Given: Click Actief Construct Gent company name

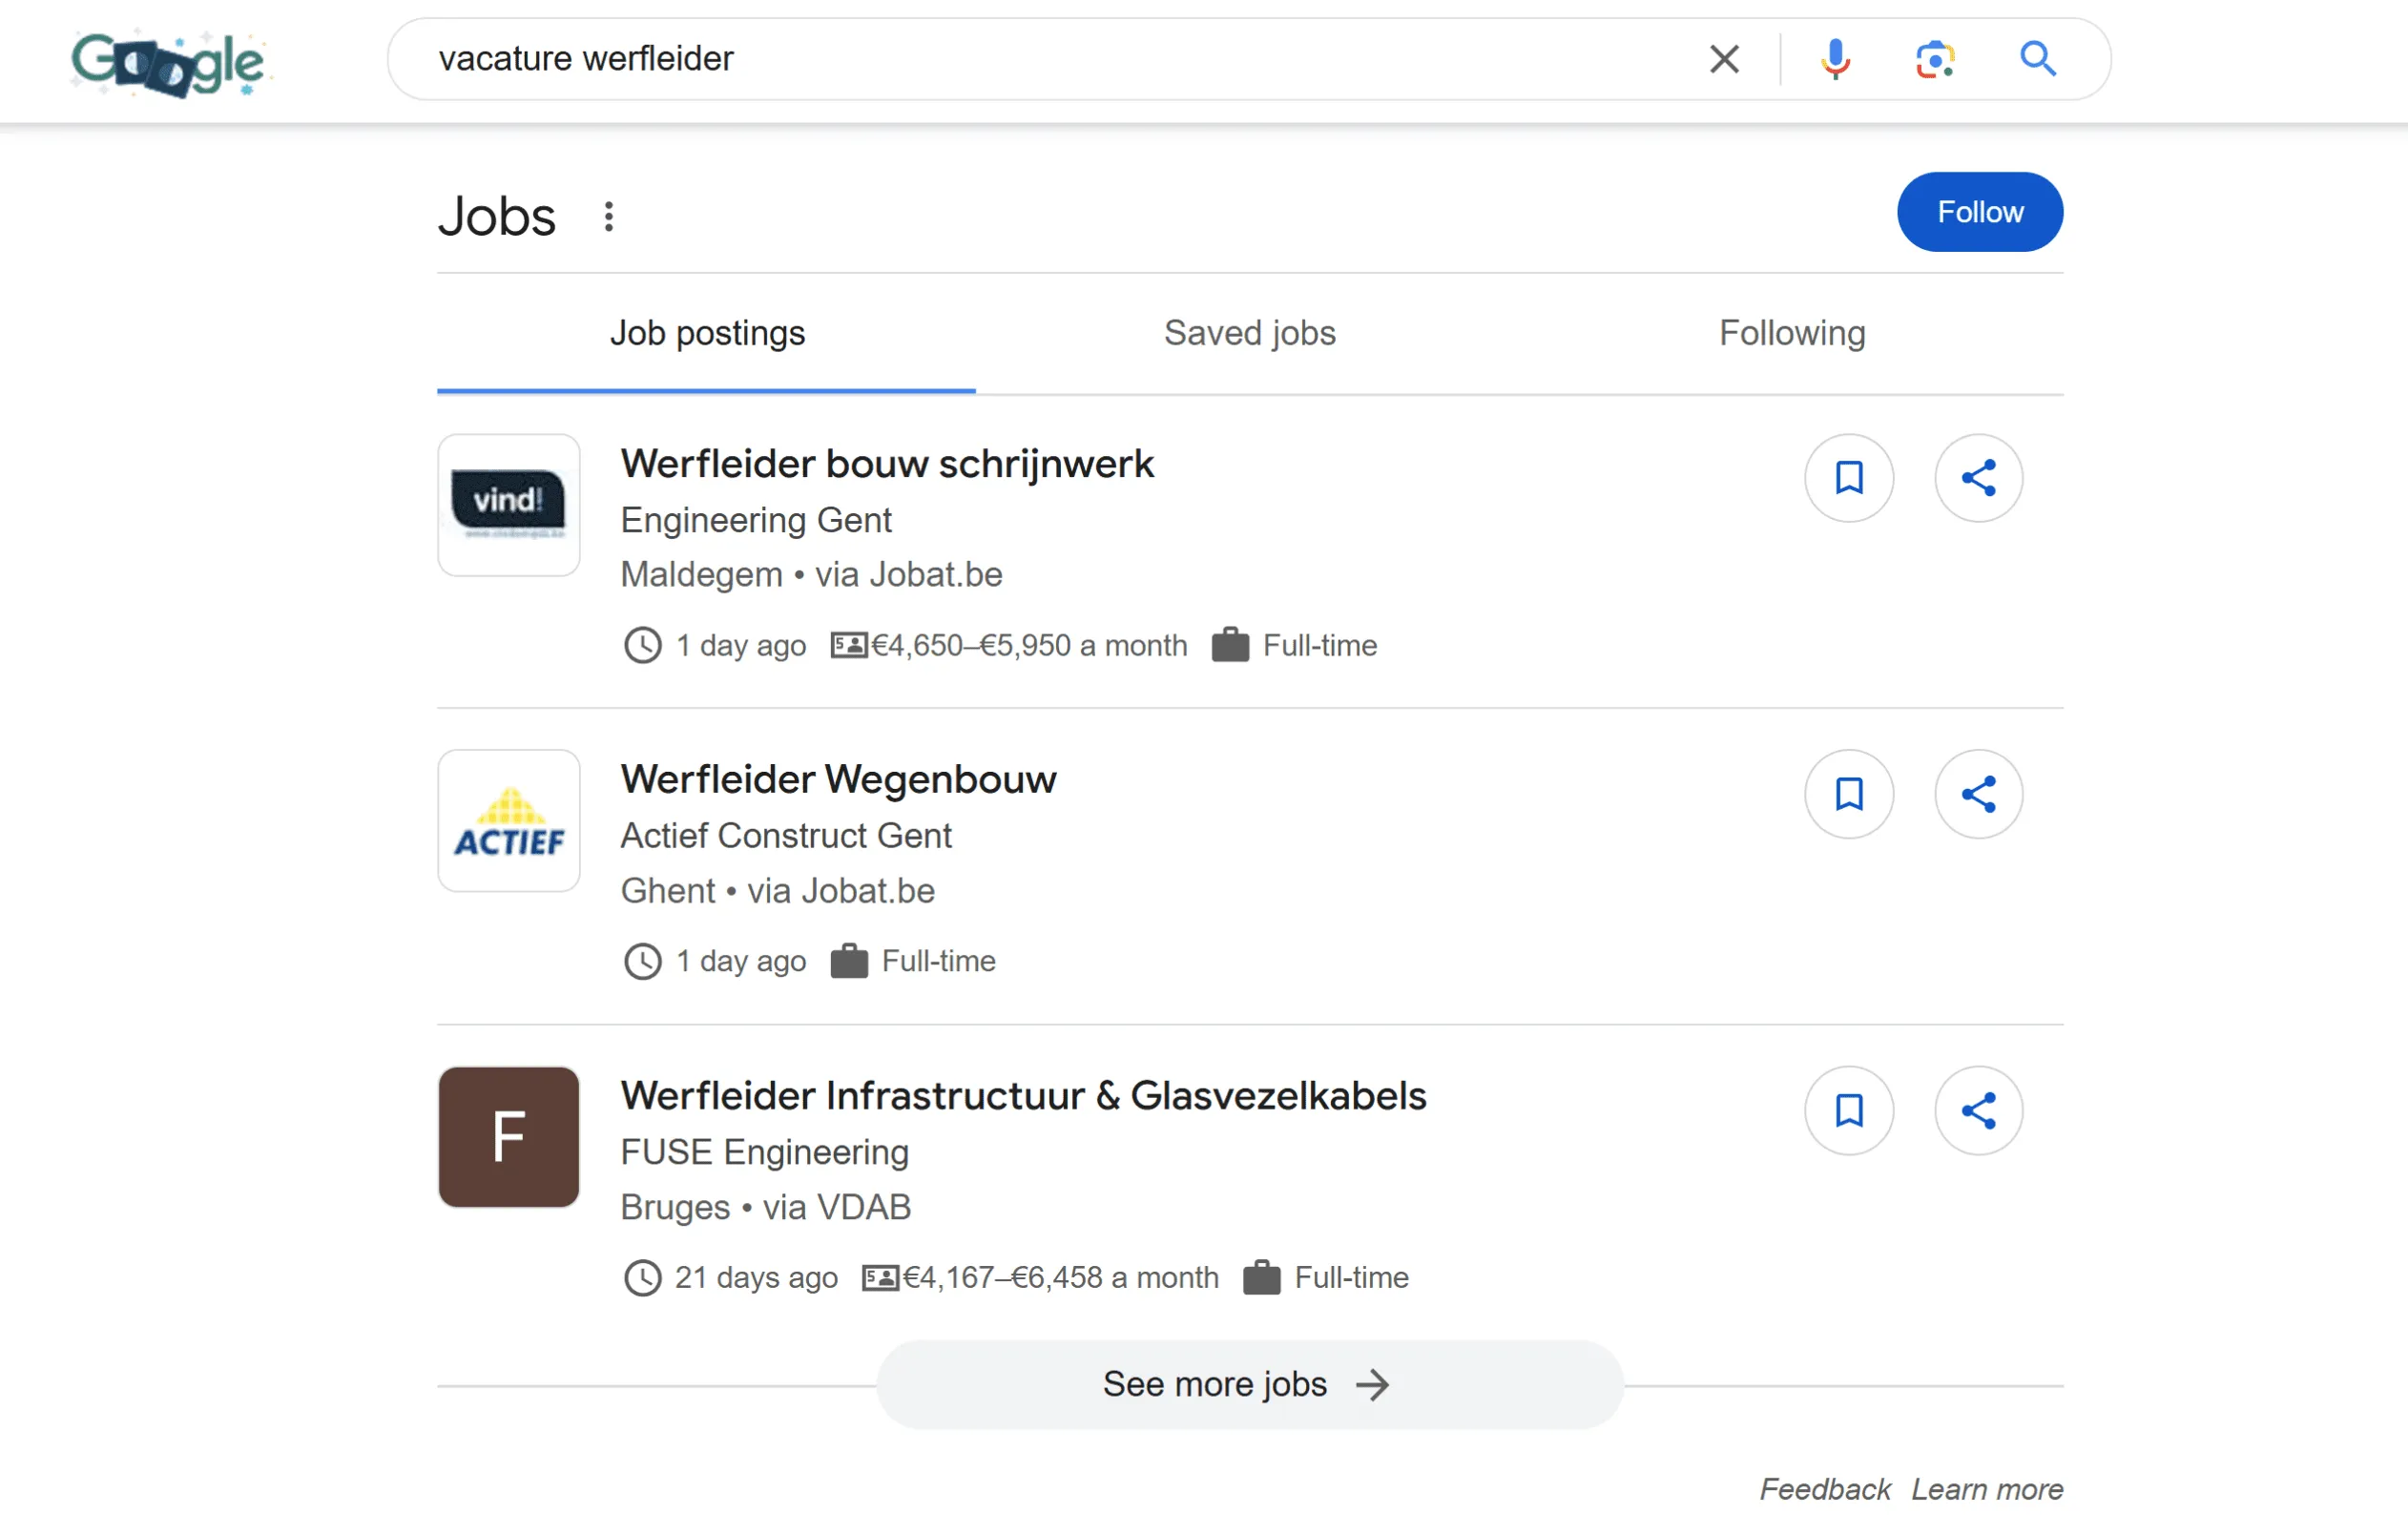Looking at the screenshot, I should [786, 836].
